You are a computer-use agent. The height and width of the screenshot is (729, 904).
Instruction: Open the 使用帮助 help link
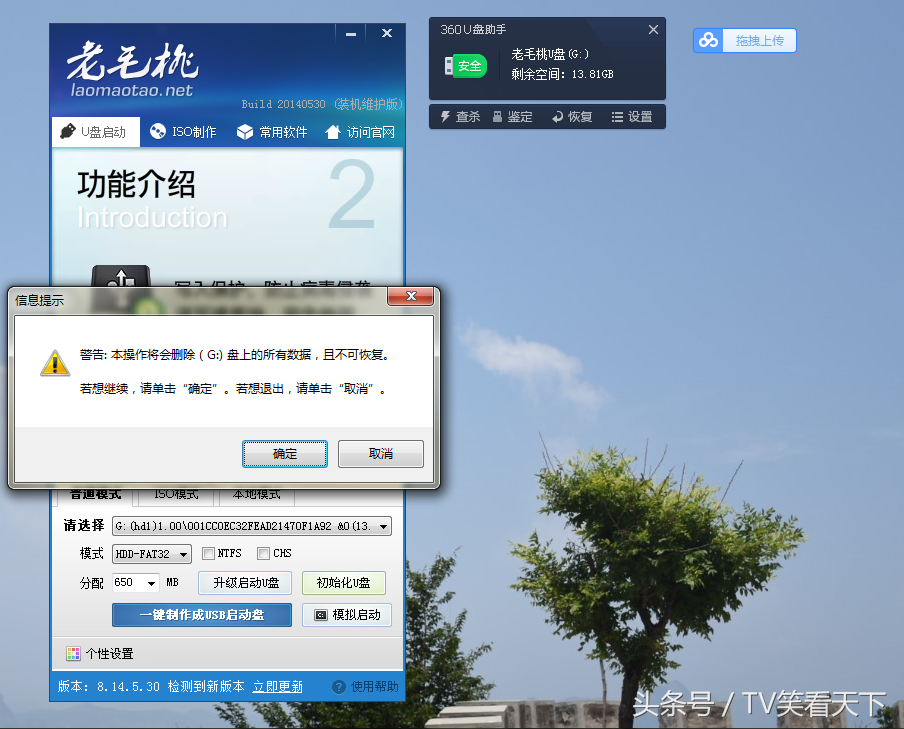coord(374,686)
